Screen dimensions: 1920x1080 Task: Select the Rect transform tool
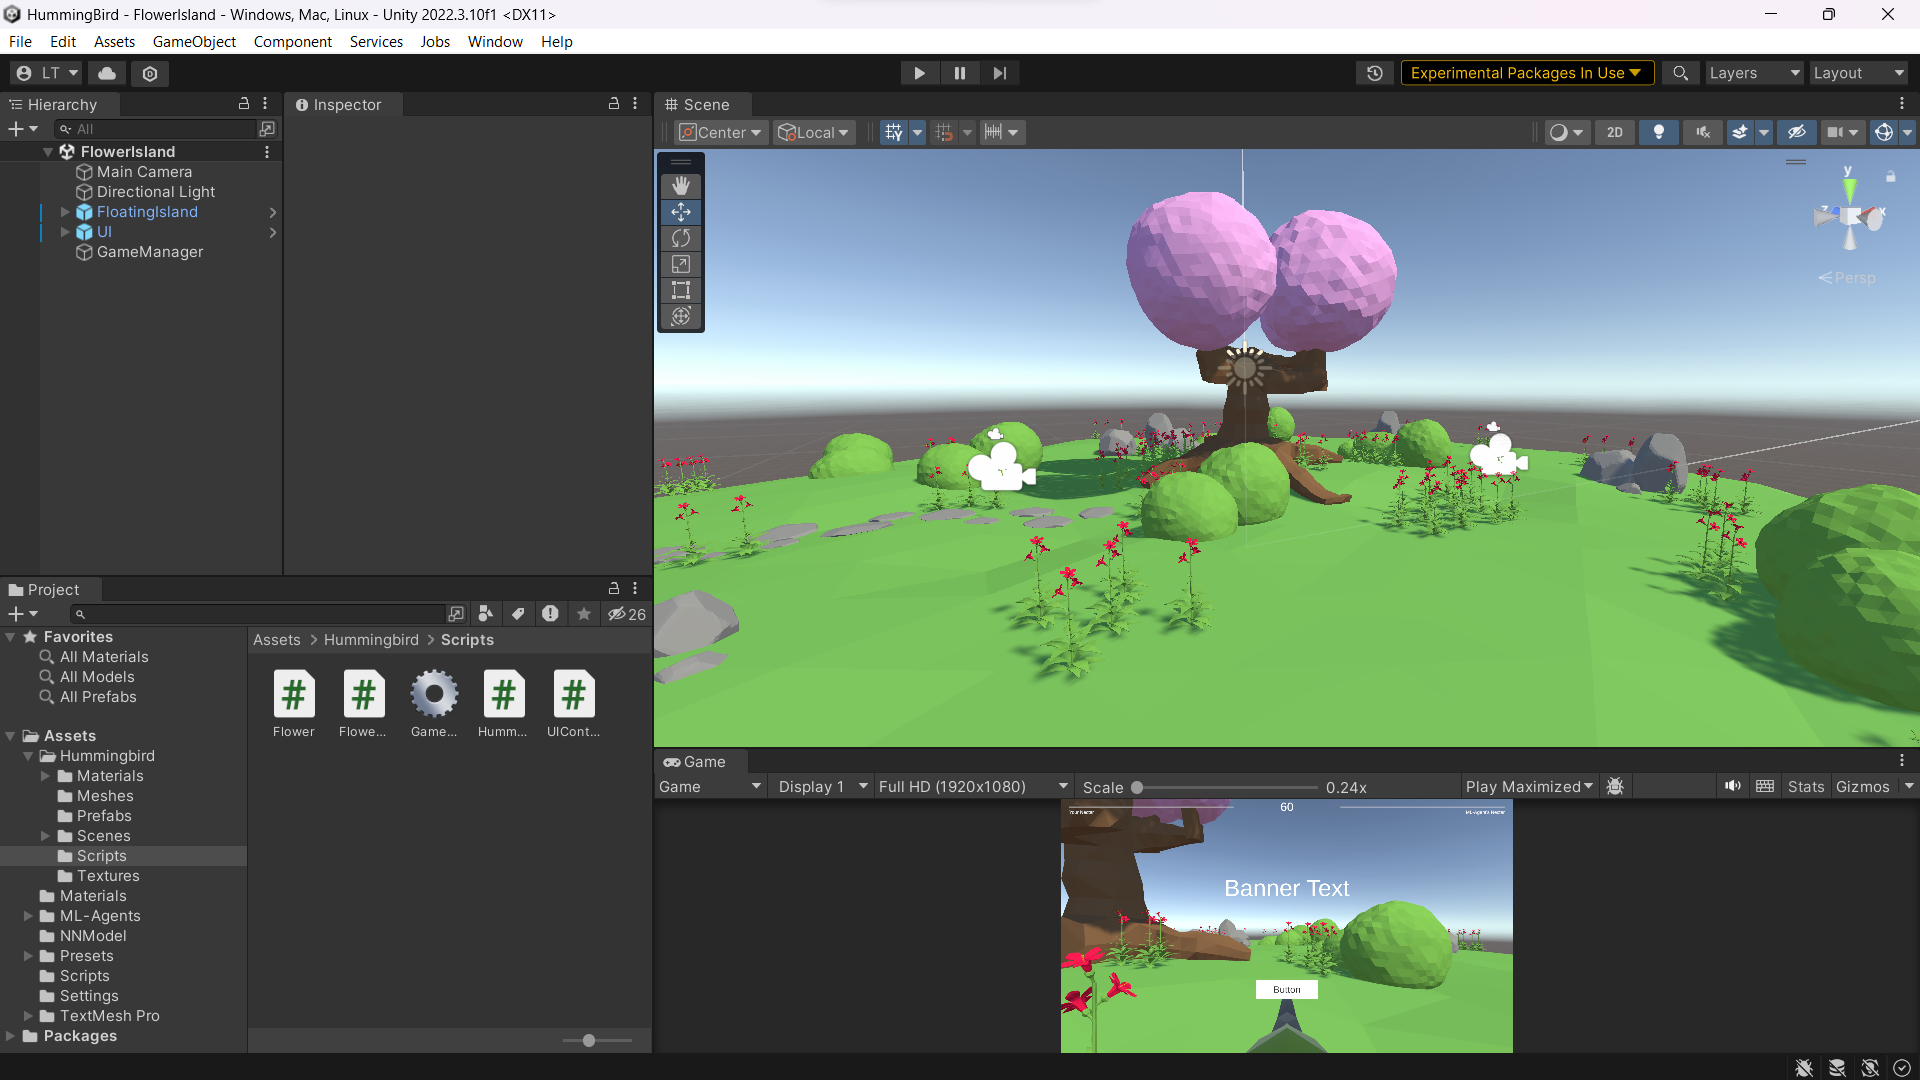coord(681,290)
